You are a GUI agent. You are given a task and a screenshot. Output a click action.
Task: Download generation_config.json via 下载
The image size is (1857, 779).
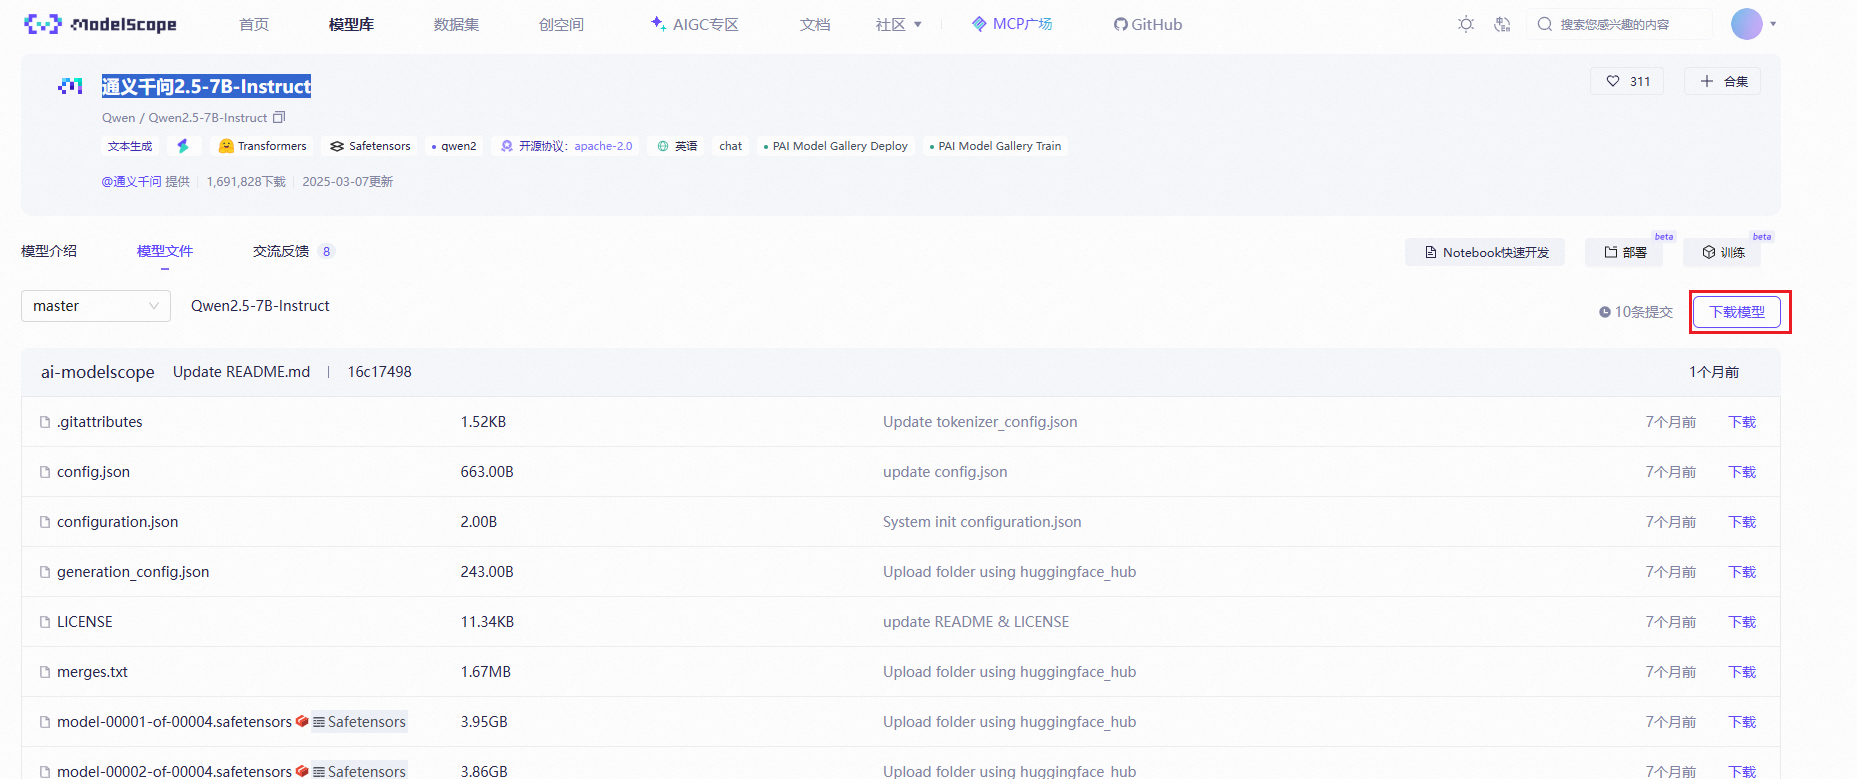pyautogui.click(x=1742, y=572)
